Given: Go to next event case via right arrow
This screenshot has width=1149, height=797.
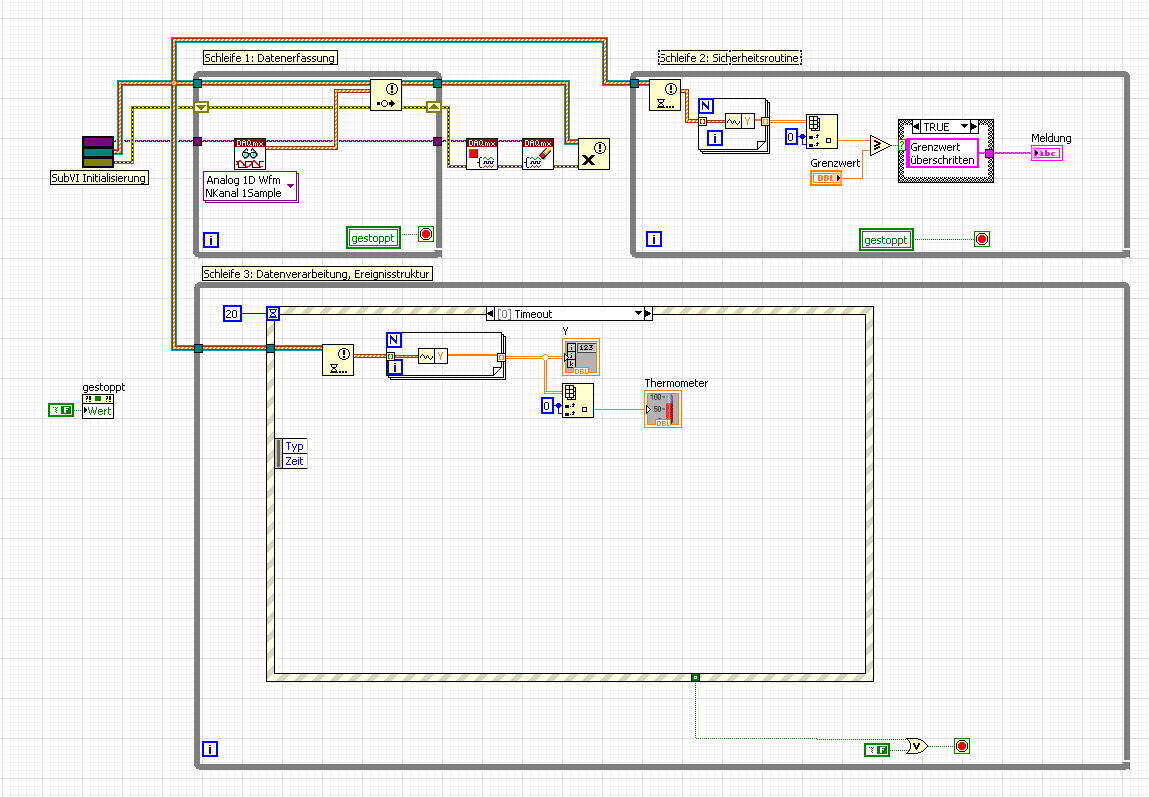Looking at the screenshot, I should [x=648, y=314].
